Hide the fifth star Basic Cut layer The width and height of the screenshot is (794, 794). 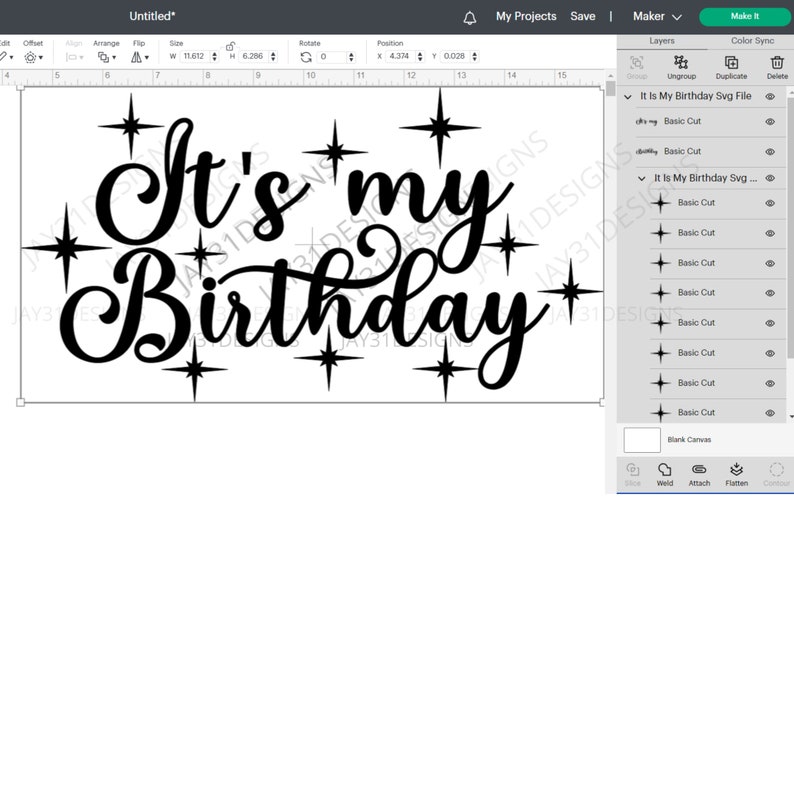(770, 323)
